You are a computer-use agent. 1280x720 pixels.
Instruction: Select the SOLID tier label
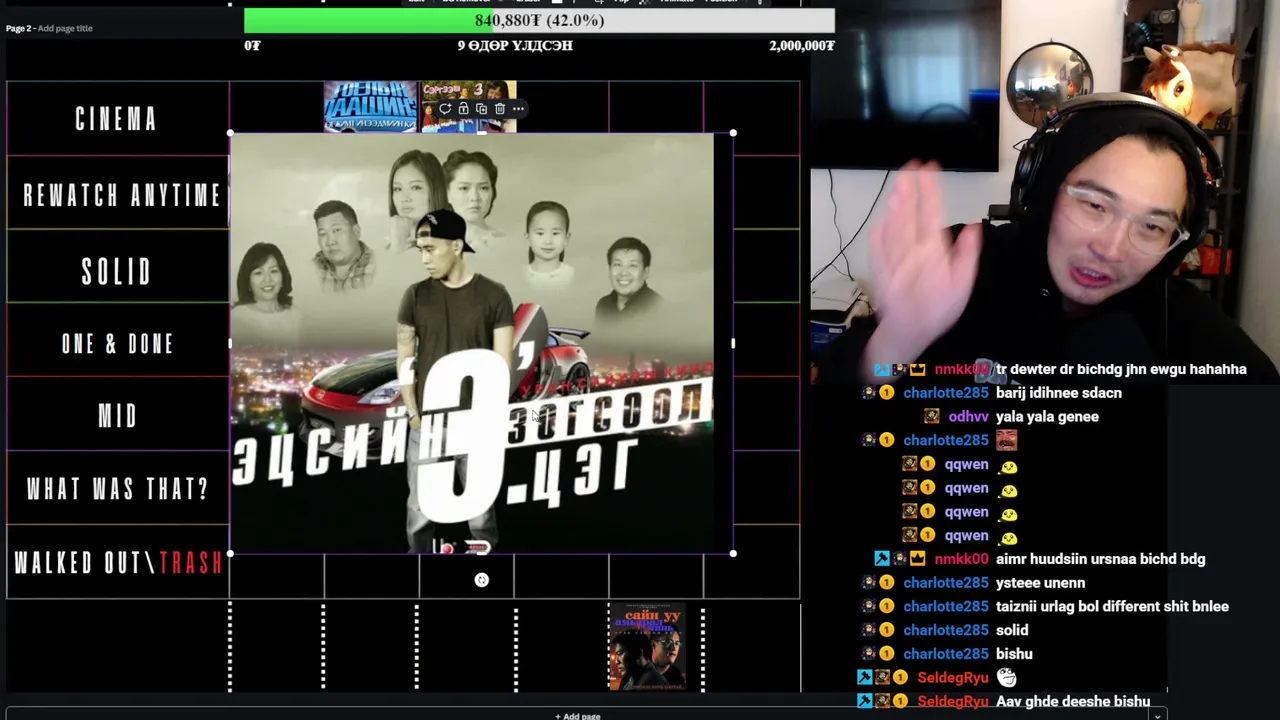pyautogui.click(x=117, y=271)
